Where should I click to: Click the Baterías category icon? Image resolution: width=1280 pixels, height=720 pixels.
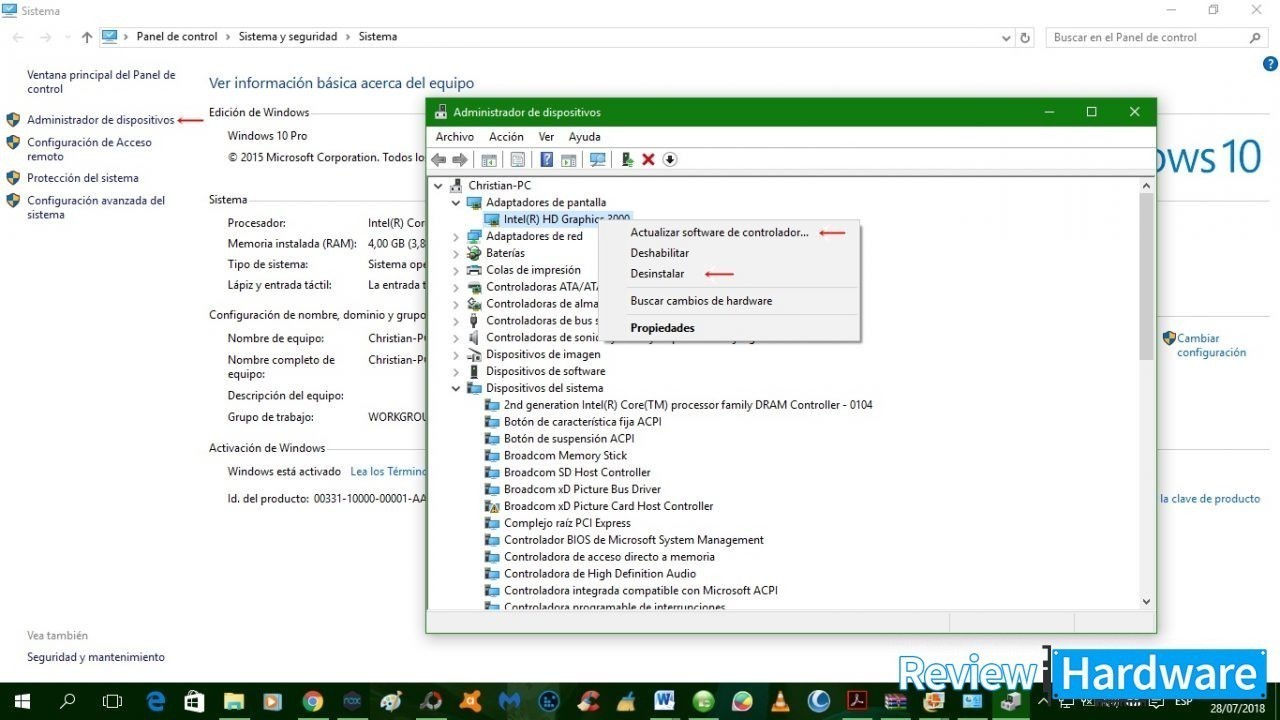pyautogui.click(x=474, y=253)
